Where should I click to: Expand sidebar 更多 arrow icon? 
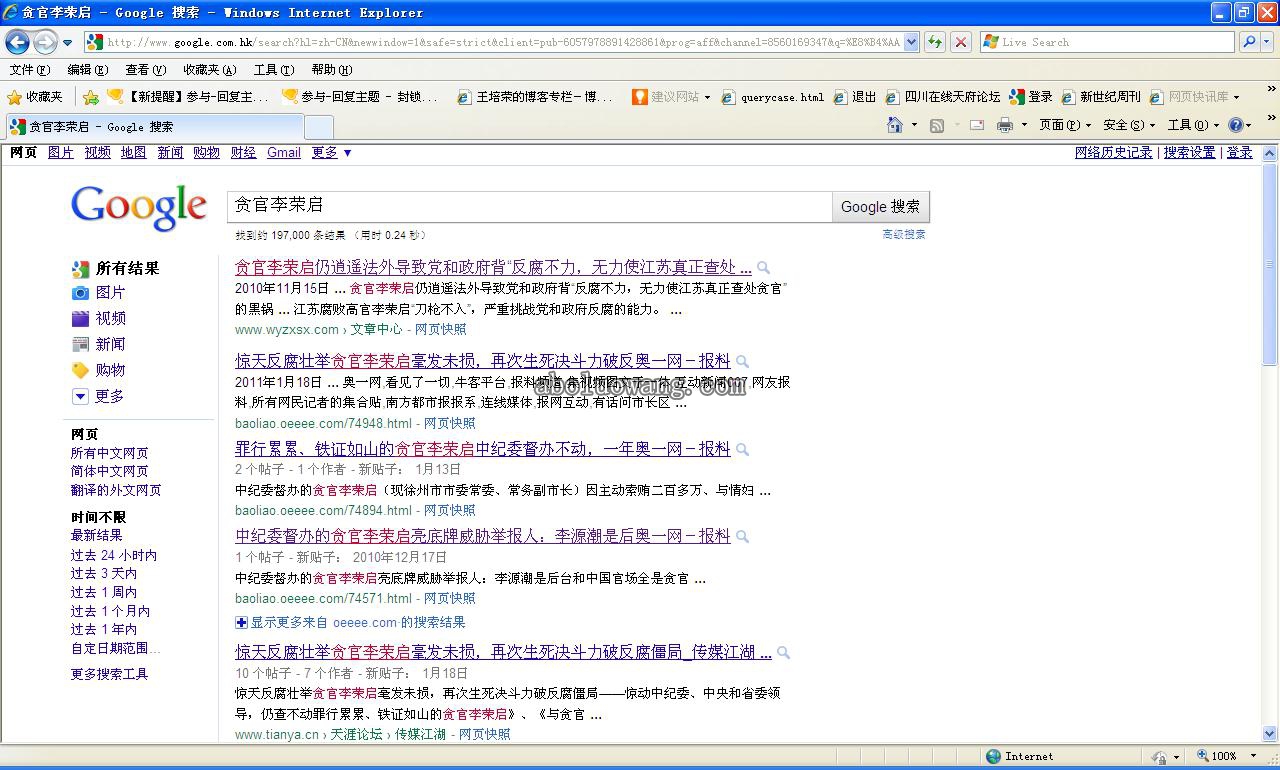[x=80, y=396]
